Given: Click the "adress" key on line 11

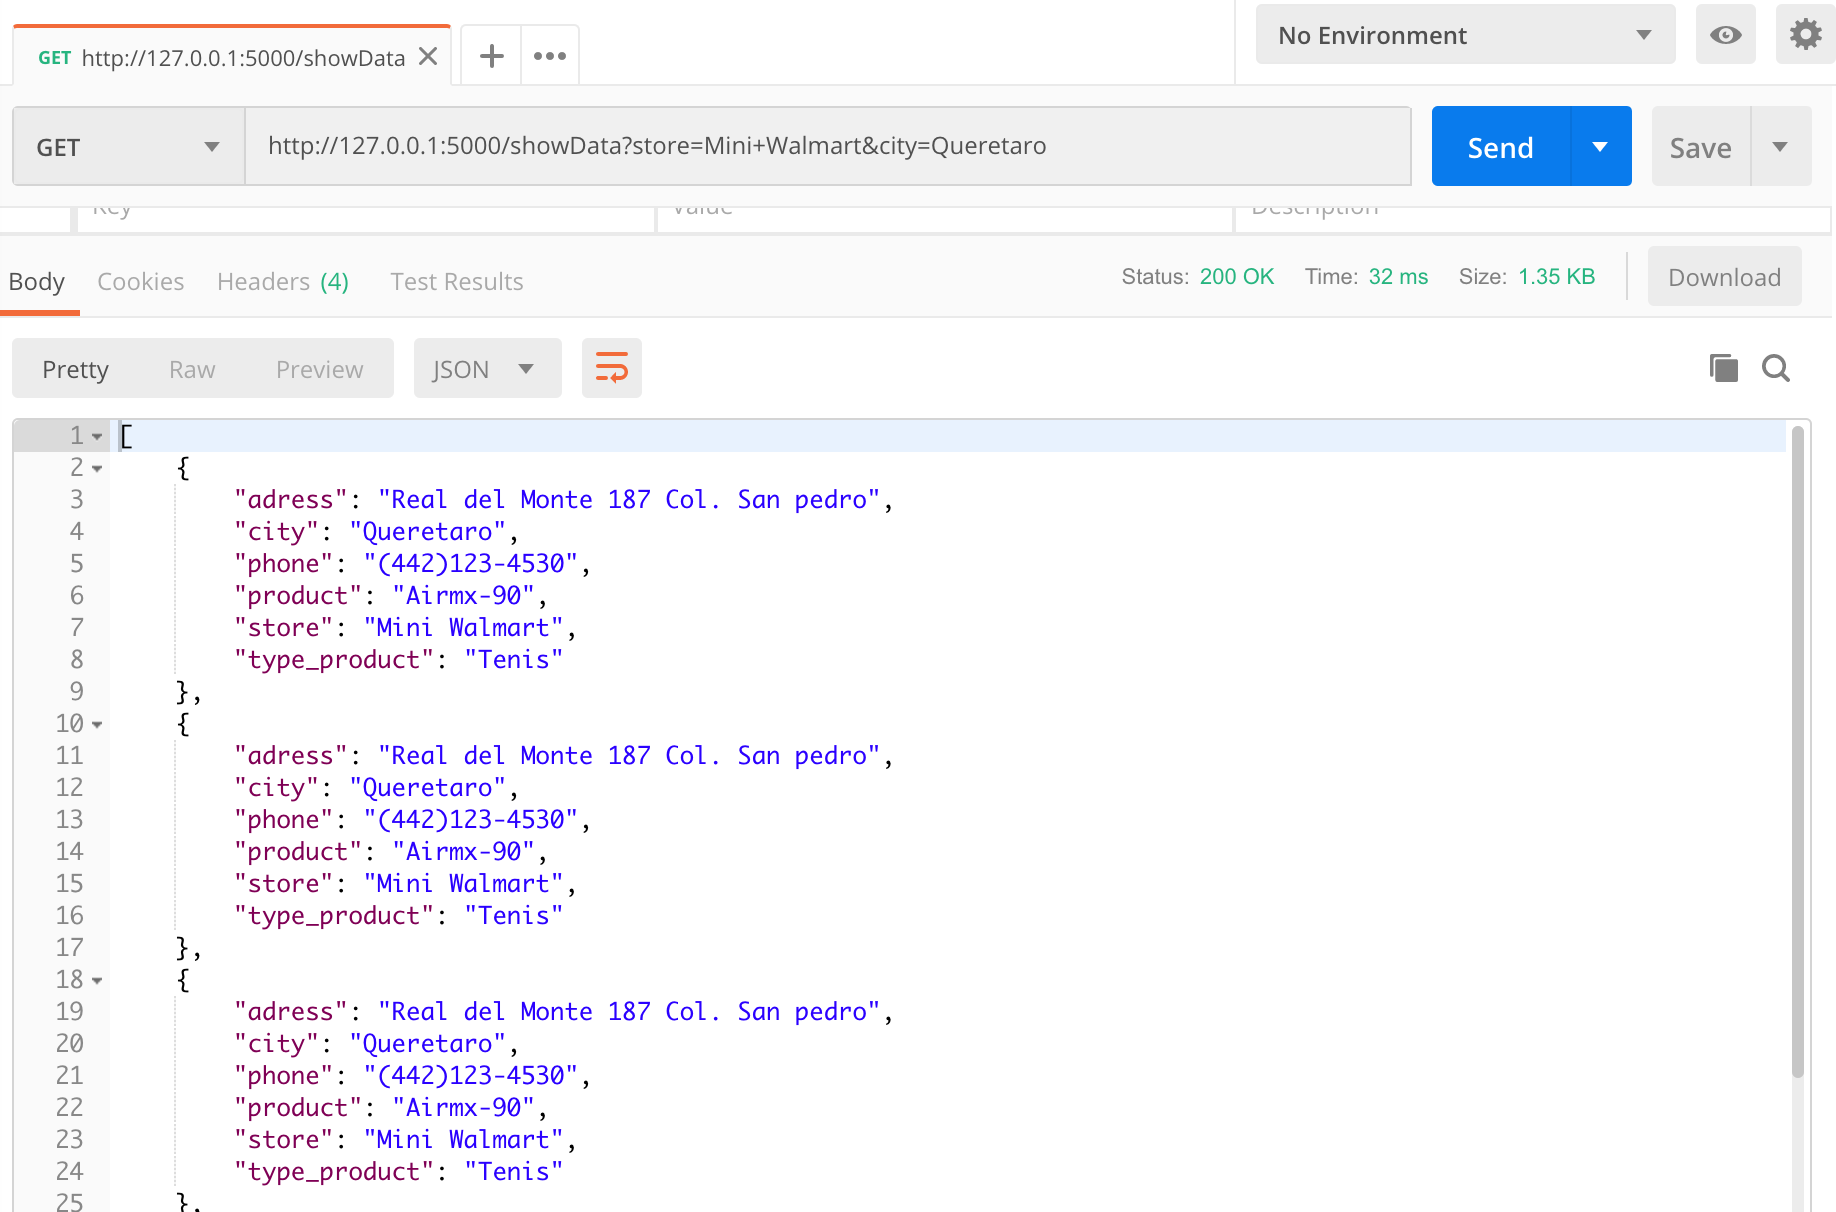Looking at the screenshot, I should point(291,756).
